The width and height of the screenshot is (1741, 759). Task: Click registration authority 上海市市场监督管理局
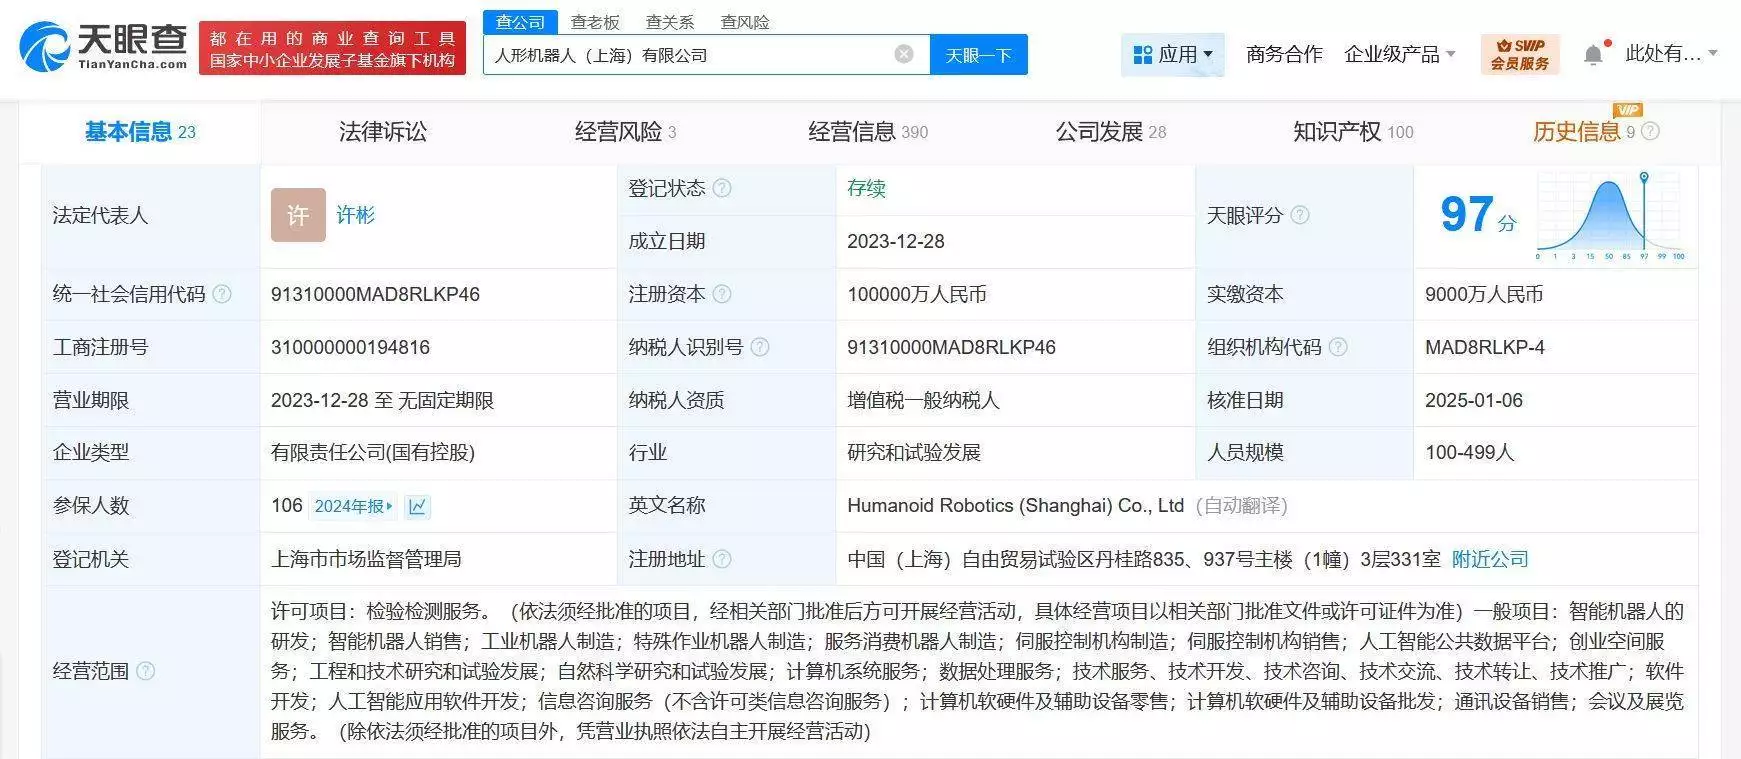[x=366, y=559]
